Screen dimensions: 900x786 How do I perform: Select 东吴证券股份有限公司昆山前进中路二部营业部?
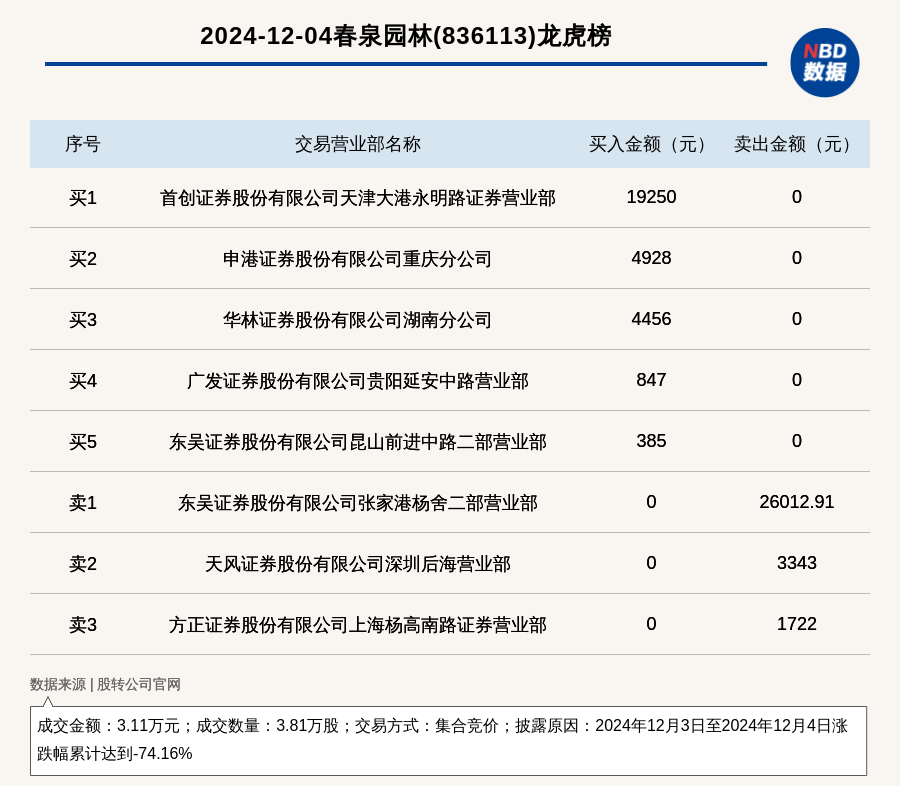pyautogui.click(x=358, y=442)
